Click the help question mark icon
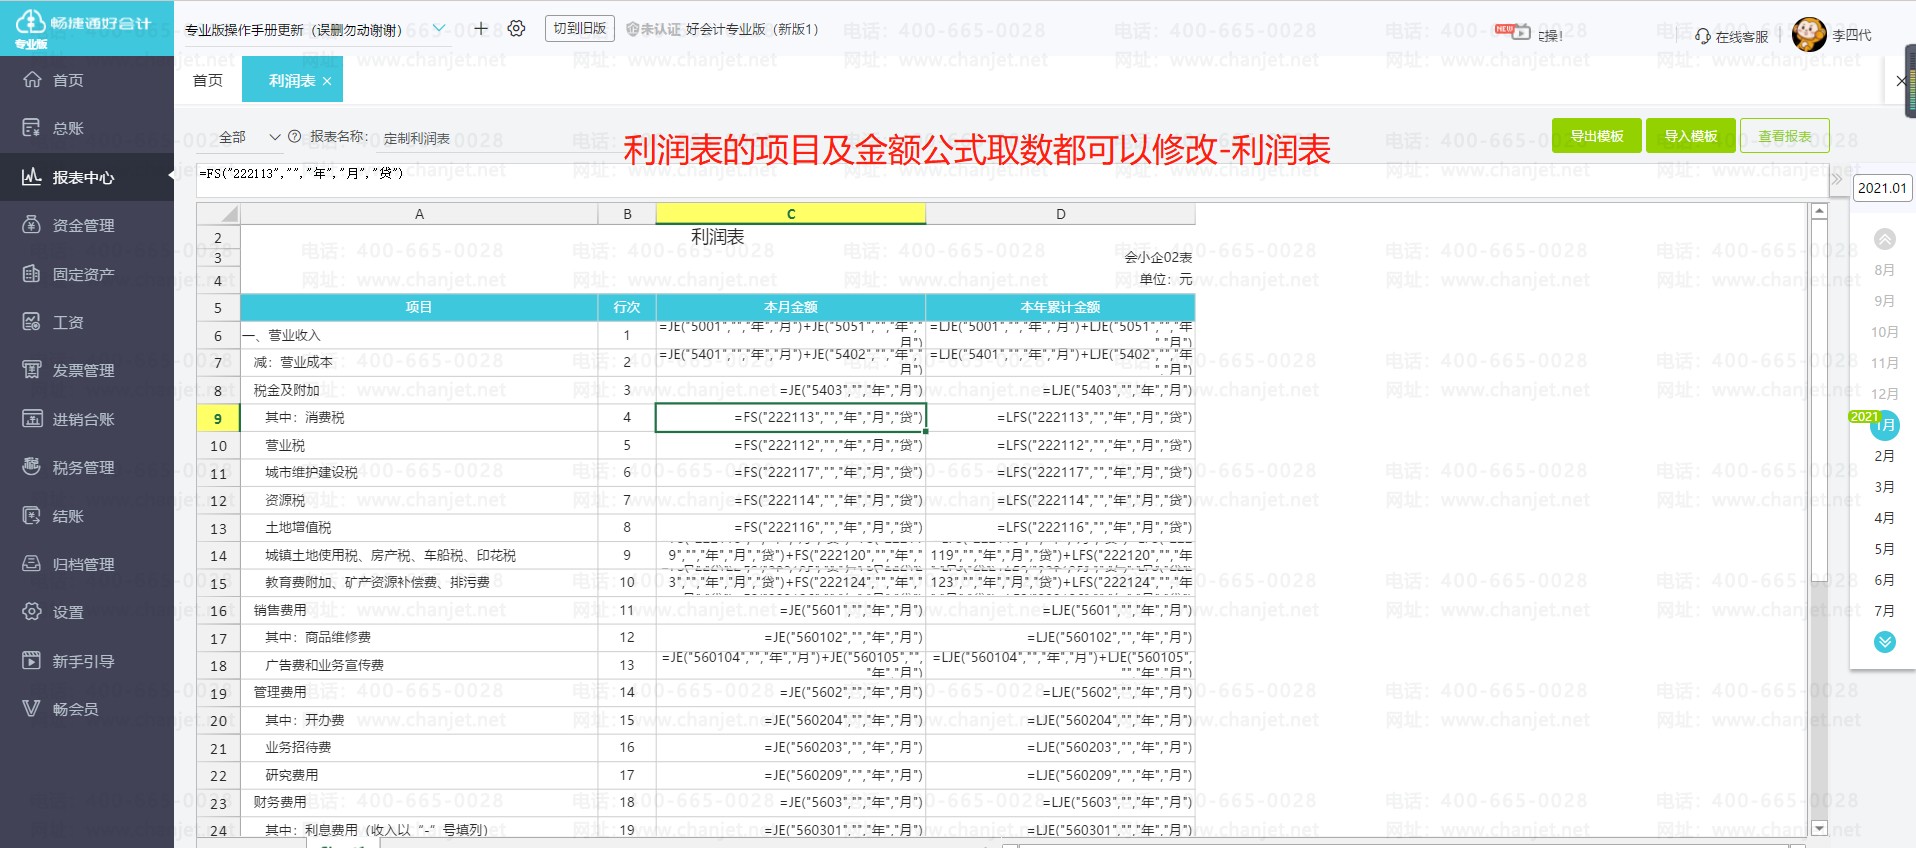 point(295,137)
